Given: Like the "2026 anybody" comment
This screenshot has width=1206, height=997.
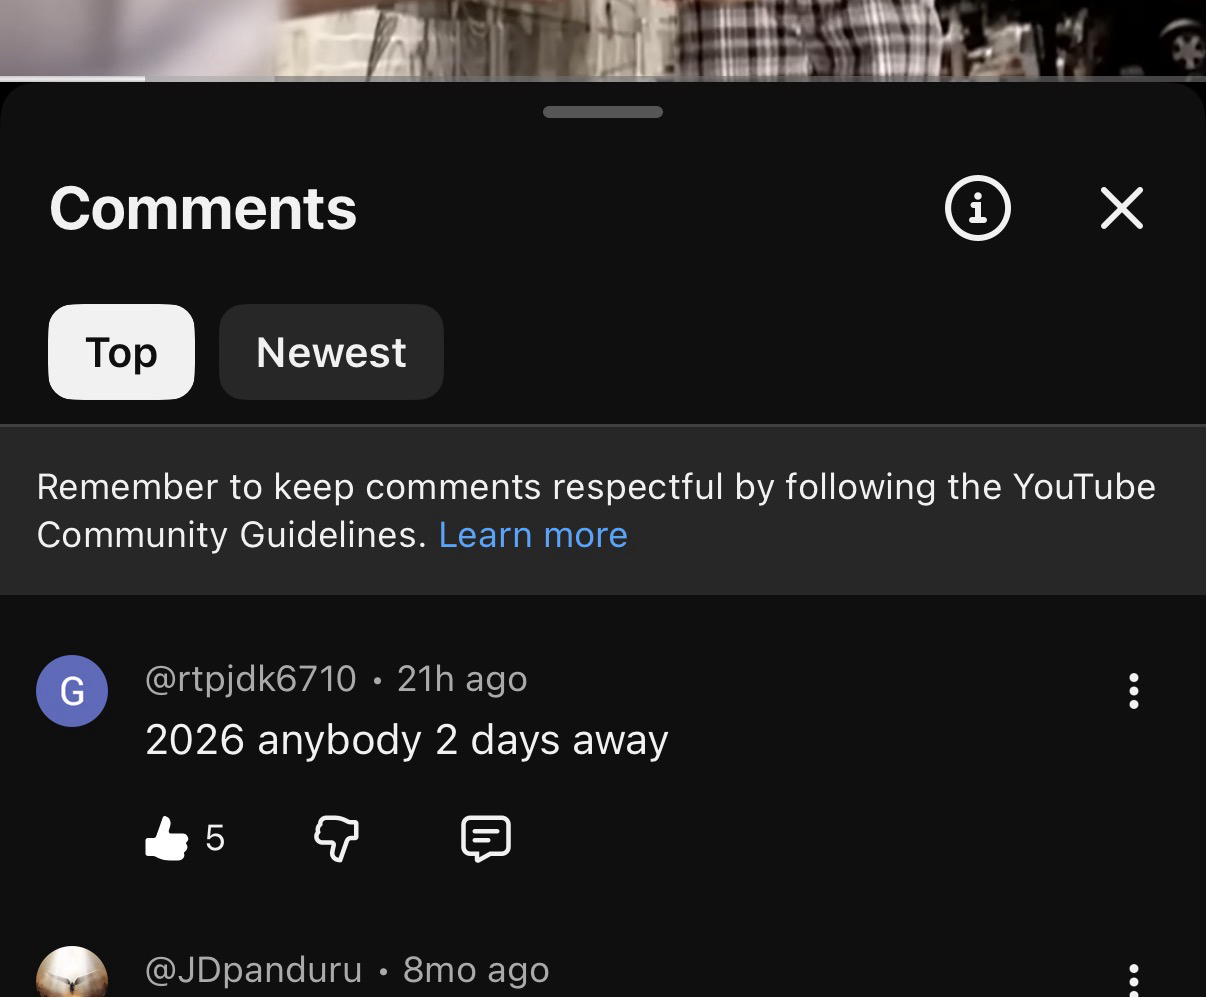Looking at the screenshot, I should point(167,838).
